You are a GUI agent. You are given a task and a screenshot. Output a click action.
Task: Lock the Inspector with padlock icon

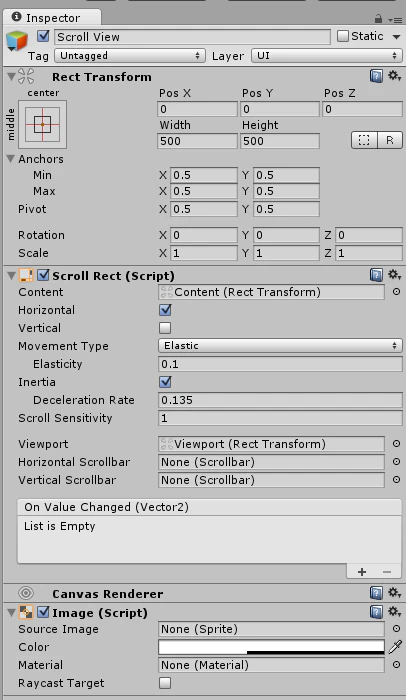pos(378,19)
